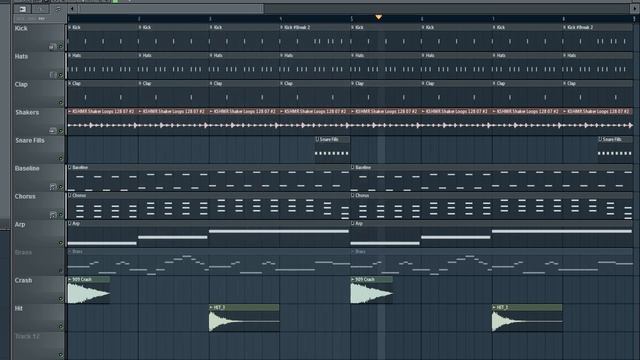The image size is (640, 360).
Task: Open the first Baseline clip menu
Action: pos(70,167)
